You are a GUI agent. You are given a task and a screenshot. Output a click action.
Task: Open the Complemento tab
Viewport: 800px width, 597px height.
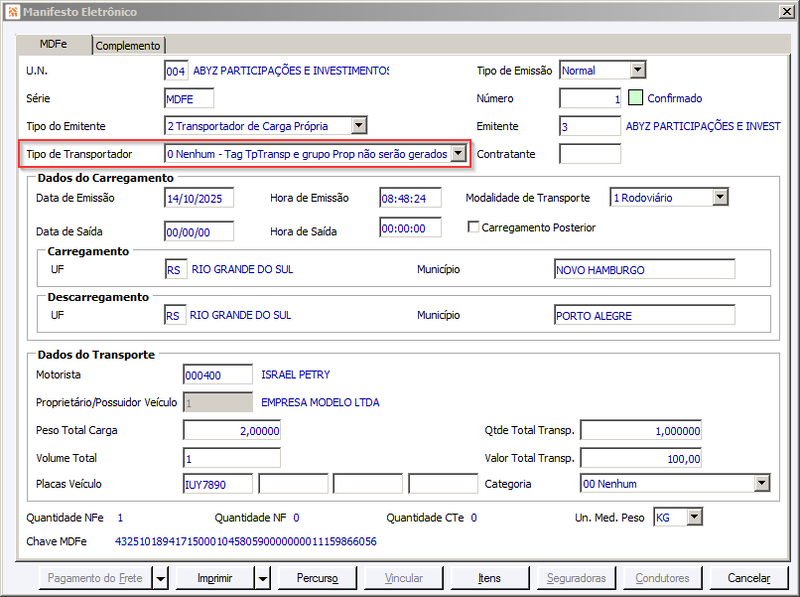click(128, 45)
